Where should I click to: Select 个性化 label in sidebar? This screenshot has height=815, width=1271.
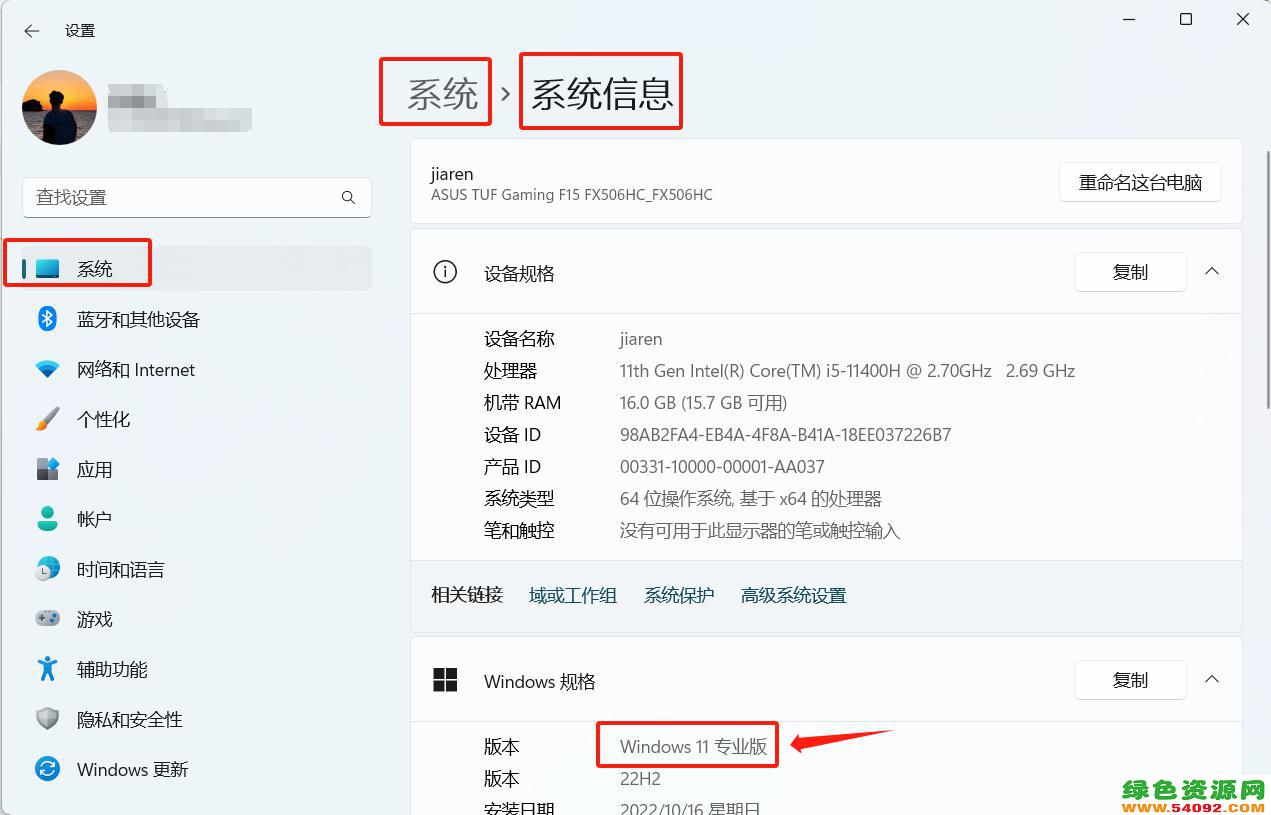[x=104, y=419]
